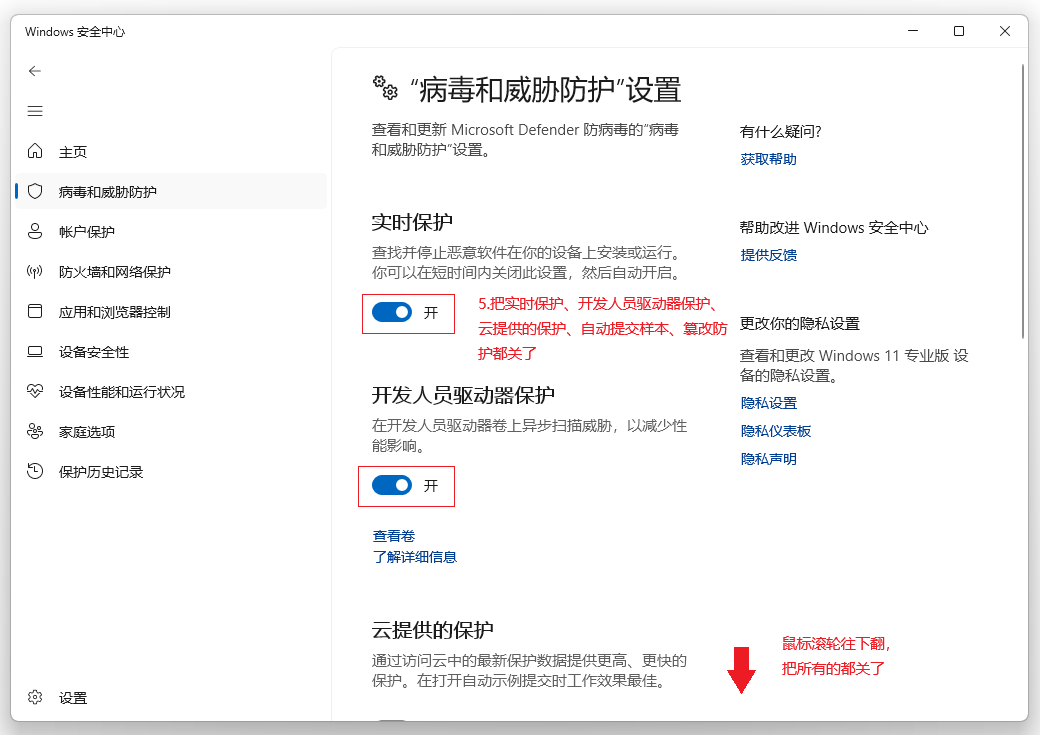
Task: Disable the 实时保护 toggle
Action: [x=394, y=312]
